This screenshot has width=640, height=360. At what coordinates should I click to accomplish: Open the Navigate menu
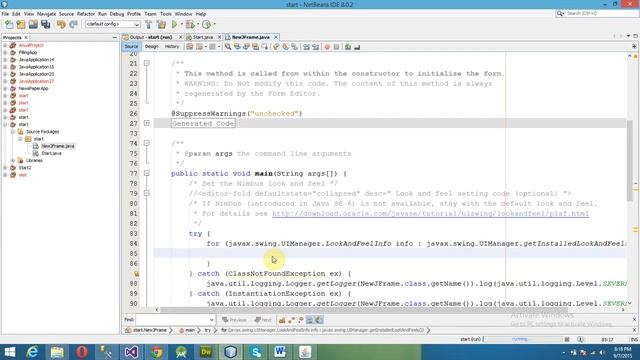click(x=47, y=14)
